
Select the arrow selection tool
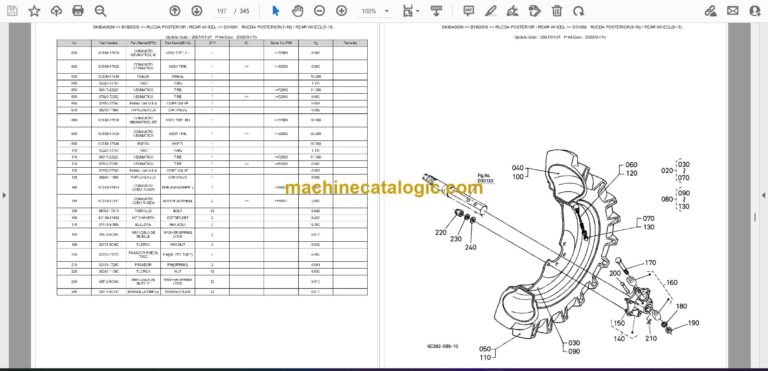276,11
